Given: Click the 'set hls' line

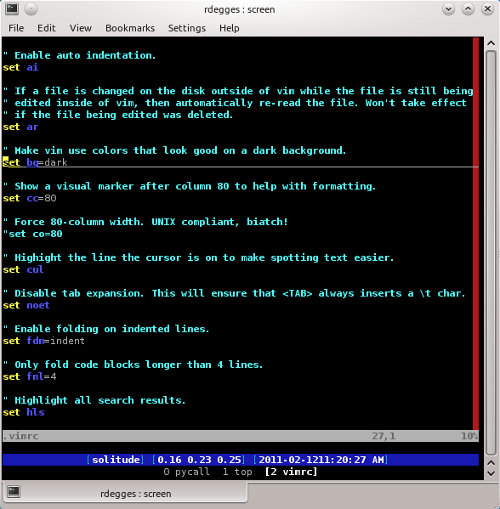Looking at the screenshot, I should click(x=24, y=412).
